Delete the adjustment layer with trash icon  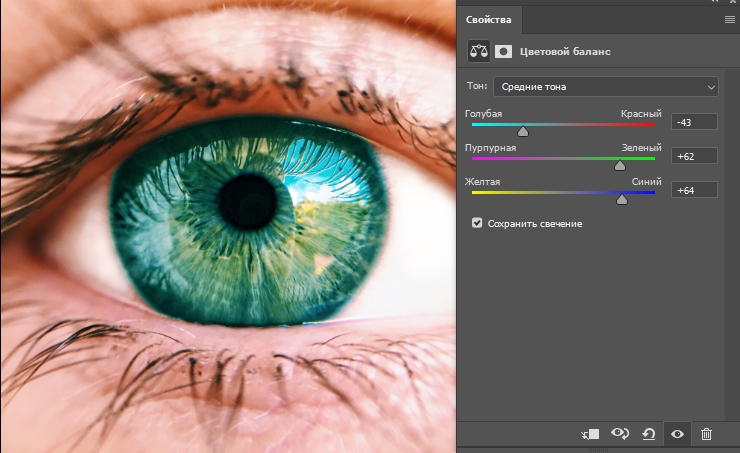click(706, 434)
